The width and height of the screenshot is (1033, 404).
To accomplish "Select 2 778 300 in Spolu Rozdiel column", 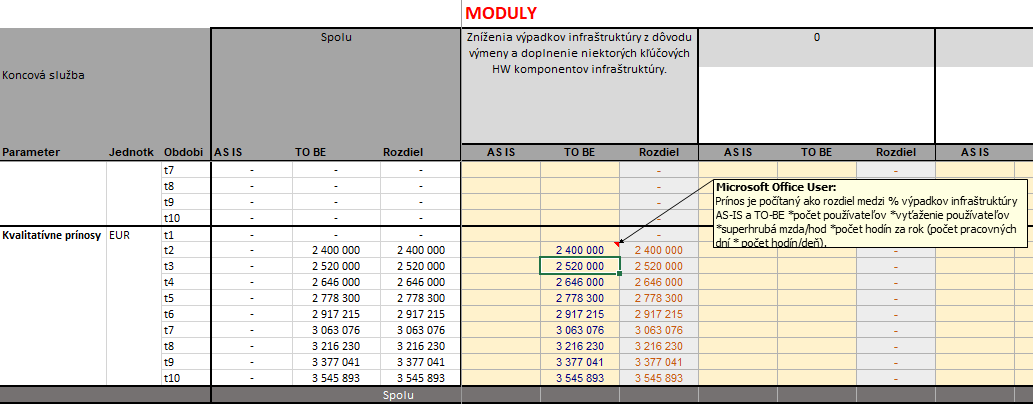I will pyautogui.click(x=421, y=298).
